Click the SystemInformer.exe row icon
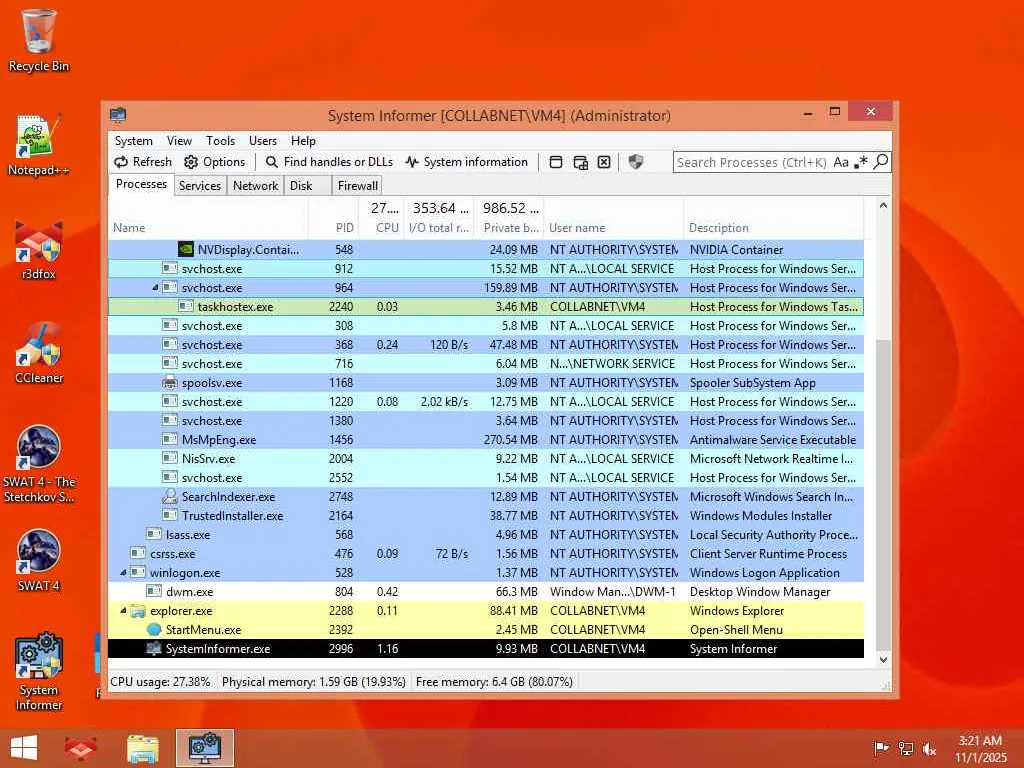Screen dimensions: 1024x768 coord(154,648)
